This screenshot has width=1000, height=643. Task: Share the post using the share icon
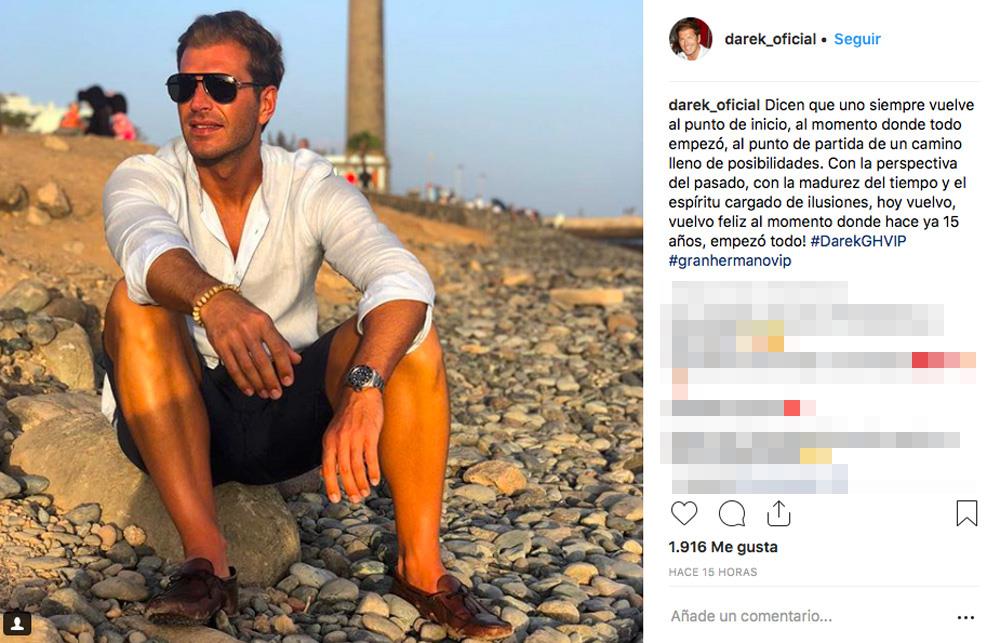point(779,513)
